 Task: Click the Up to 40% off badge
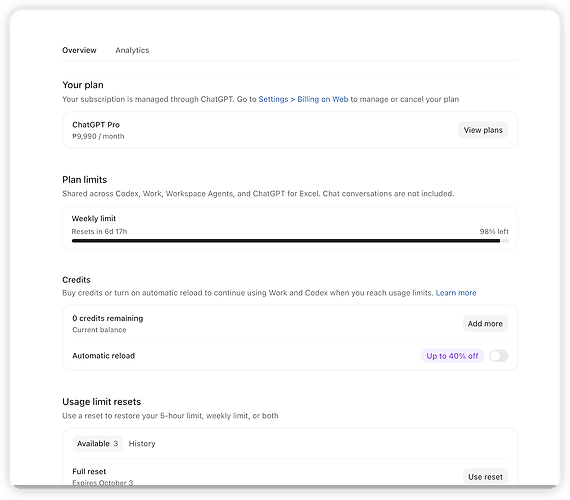point(452,356)
